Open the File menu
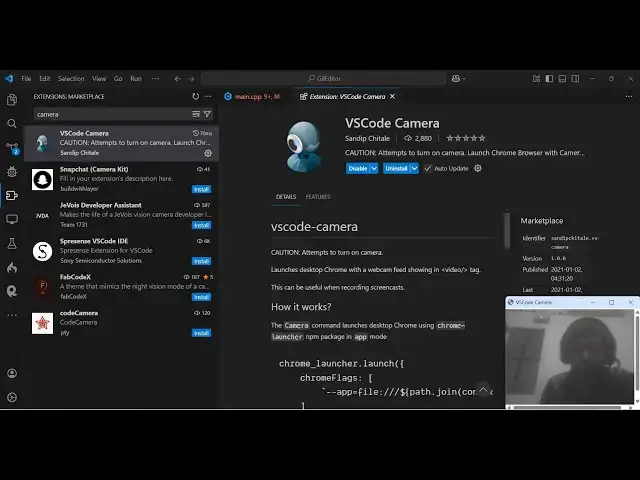 (x=26, y=78)
